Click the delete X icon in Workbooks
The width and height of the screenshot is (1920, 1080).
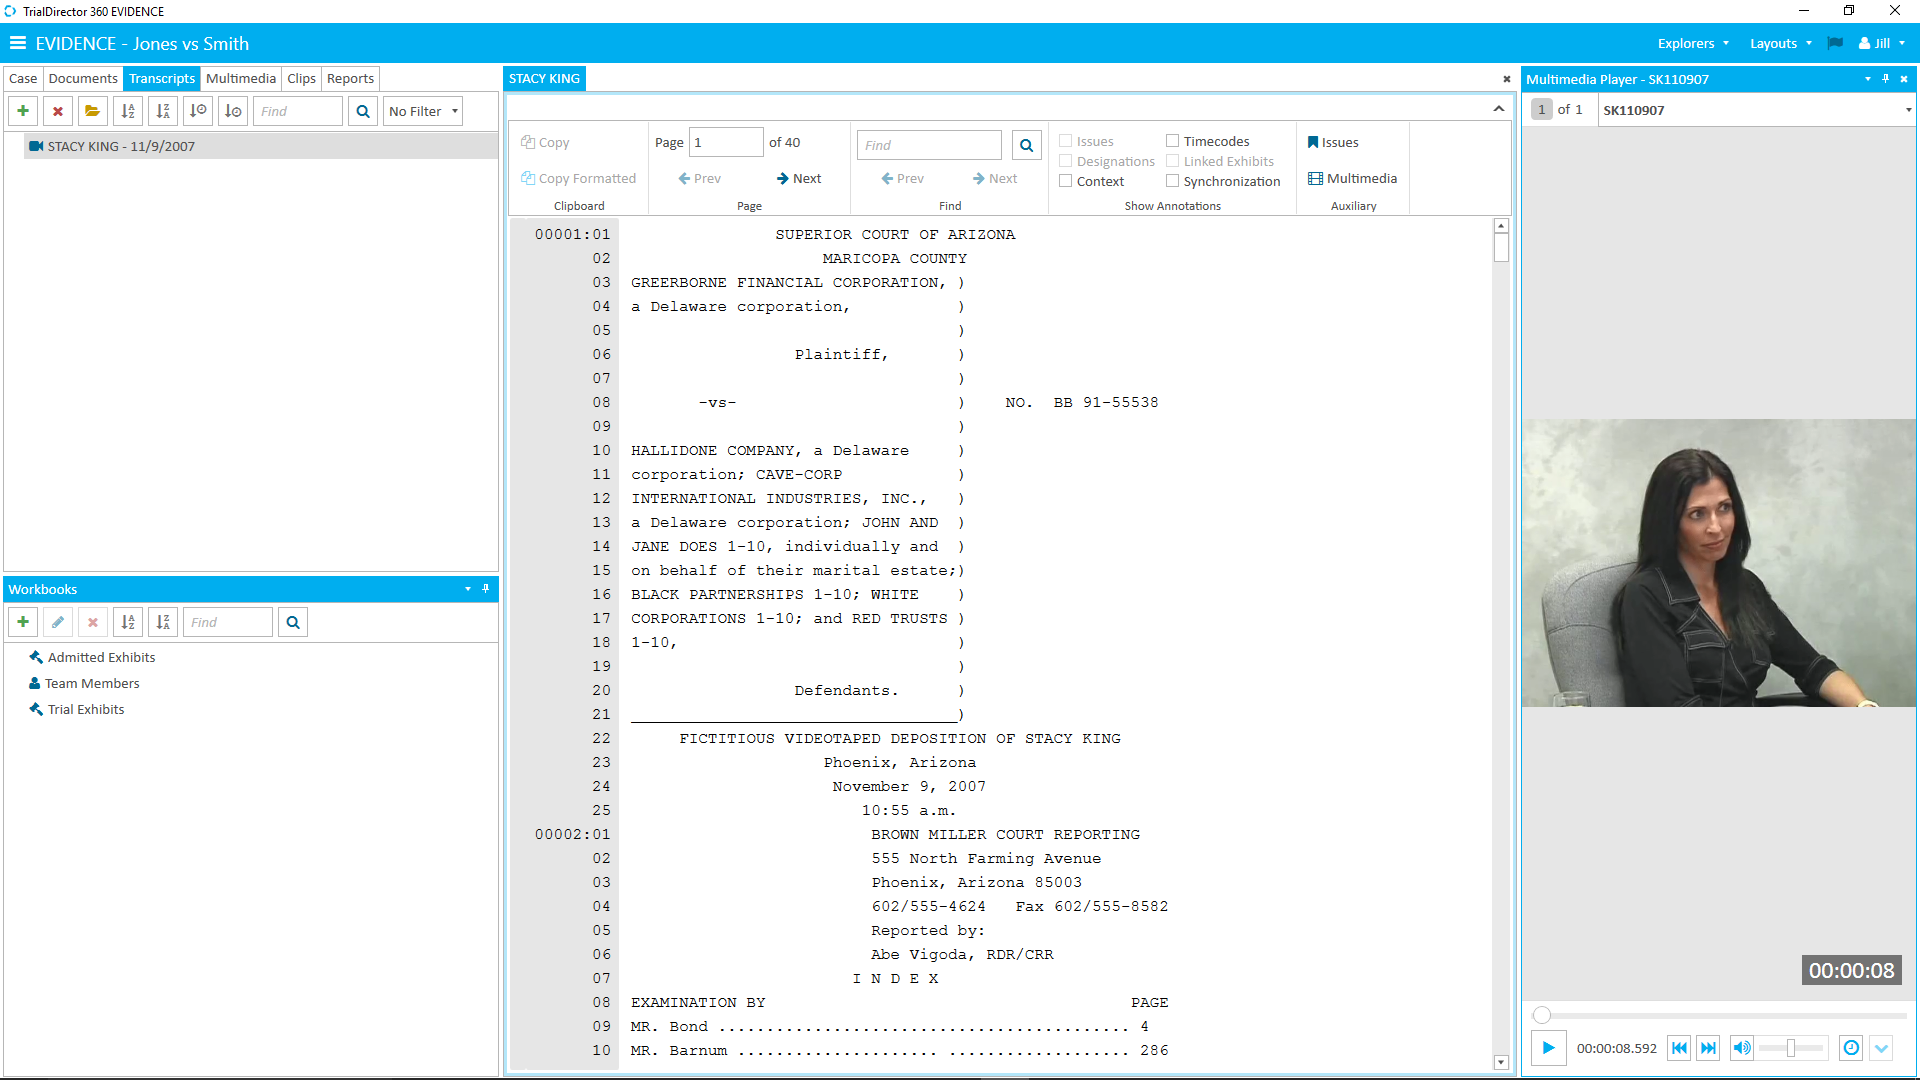pyautogui.click(x=93, y=622)
